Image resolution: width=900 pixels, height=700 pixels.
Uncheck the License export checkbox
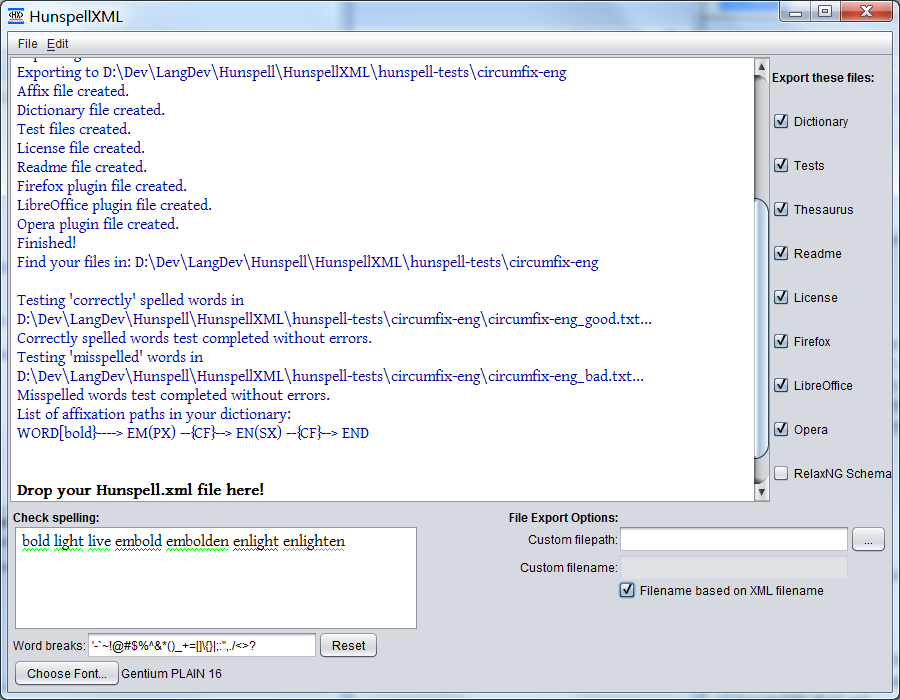[x=781, y=297]
